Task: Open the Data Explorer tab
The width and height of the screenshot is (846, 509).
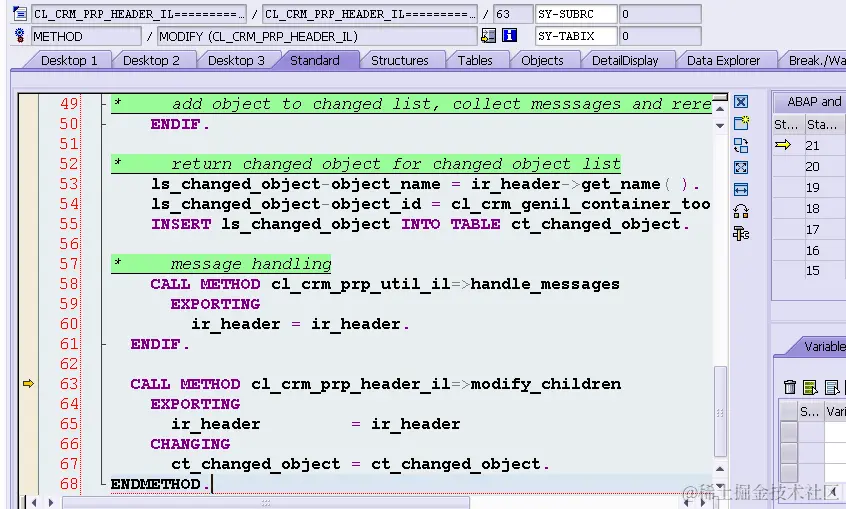Action: 723,60
